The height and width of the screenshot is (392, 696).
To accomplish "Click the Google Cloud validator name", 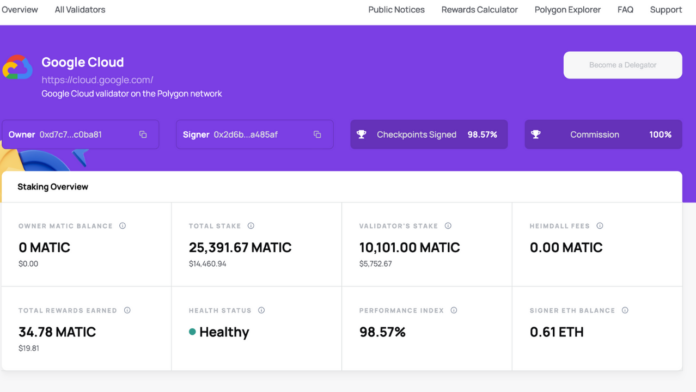I will [83, 62].
